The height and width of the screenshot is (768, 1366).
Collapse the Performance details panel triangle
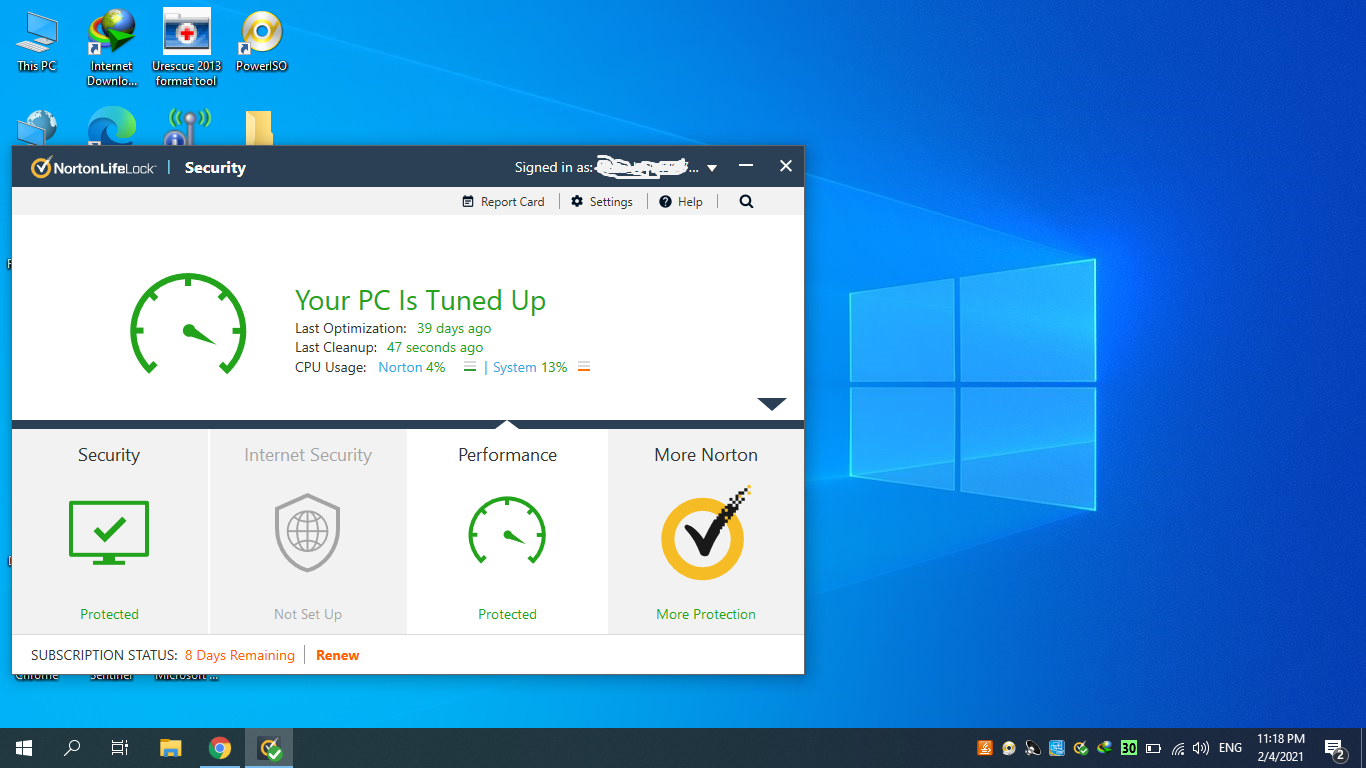click(x=772, y=404)
